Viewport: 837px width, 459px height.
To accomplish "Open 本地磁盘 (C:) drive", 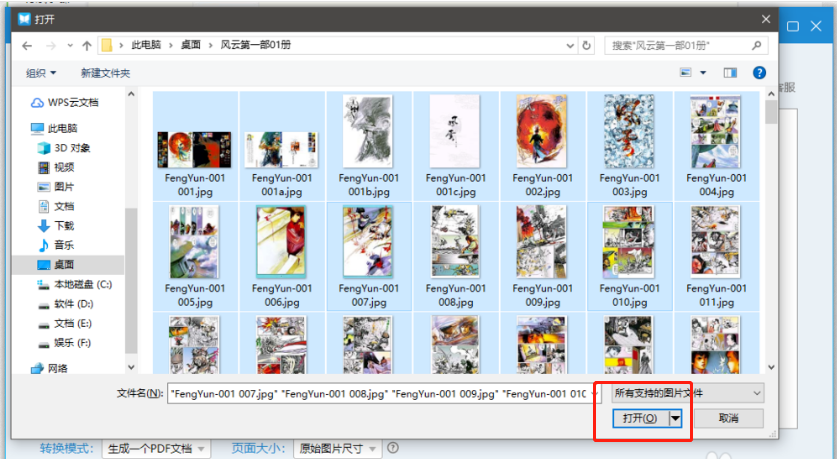I will 75,284.
